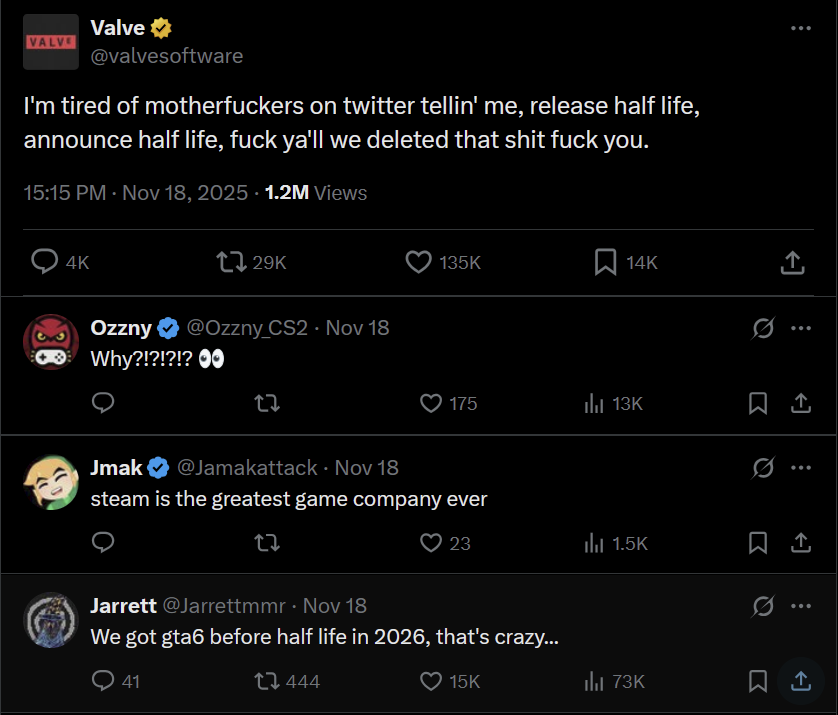The image size is (838, 715).
Task: View analytics of Ozzny's reply
Action: (594, 403)
